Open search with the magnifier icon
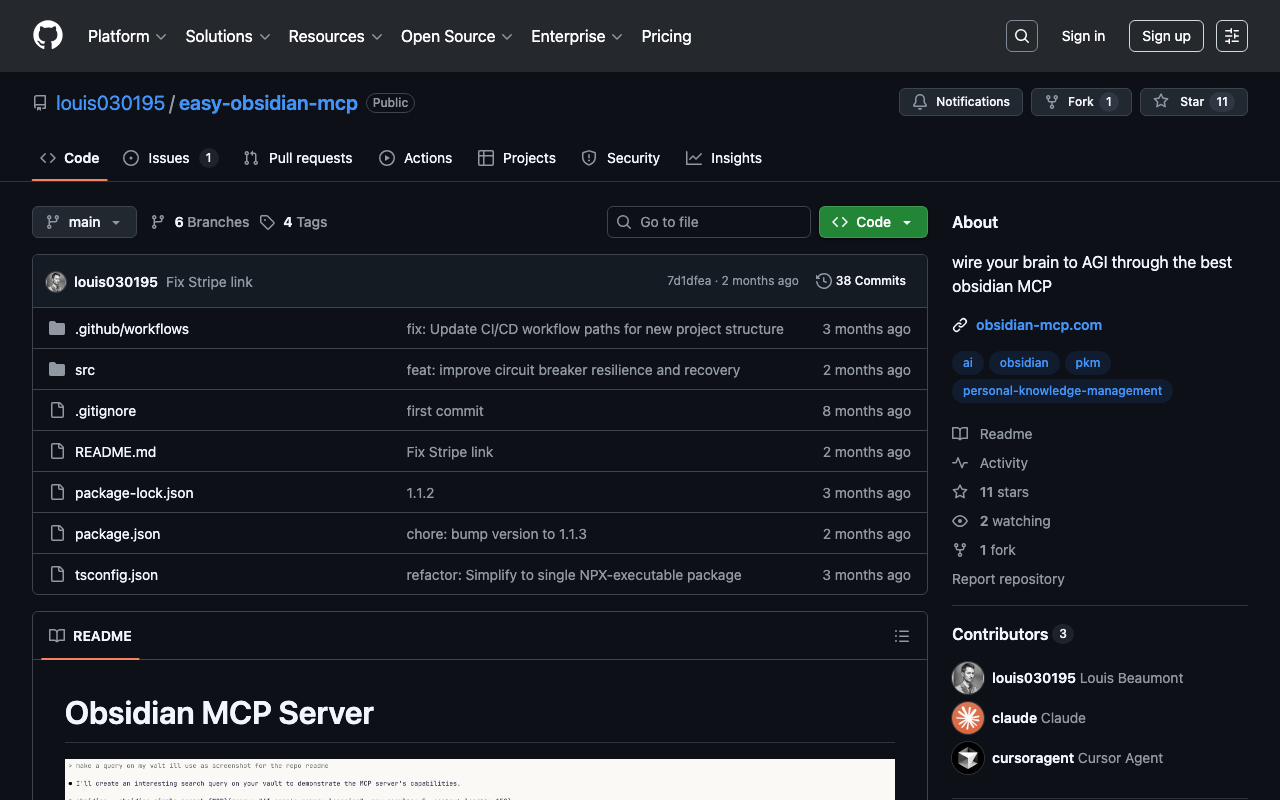The width and height of the screenshot is (1280, 800). point(1021,36)
